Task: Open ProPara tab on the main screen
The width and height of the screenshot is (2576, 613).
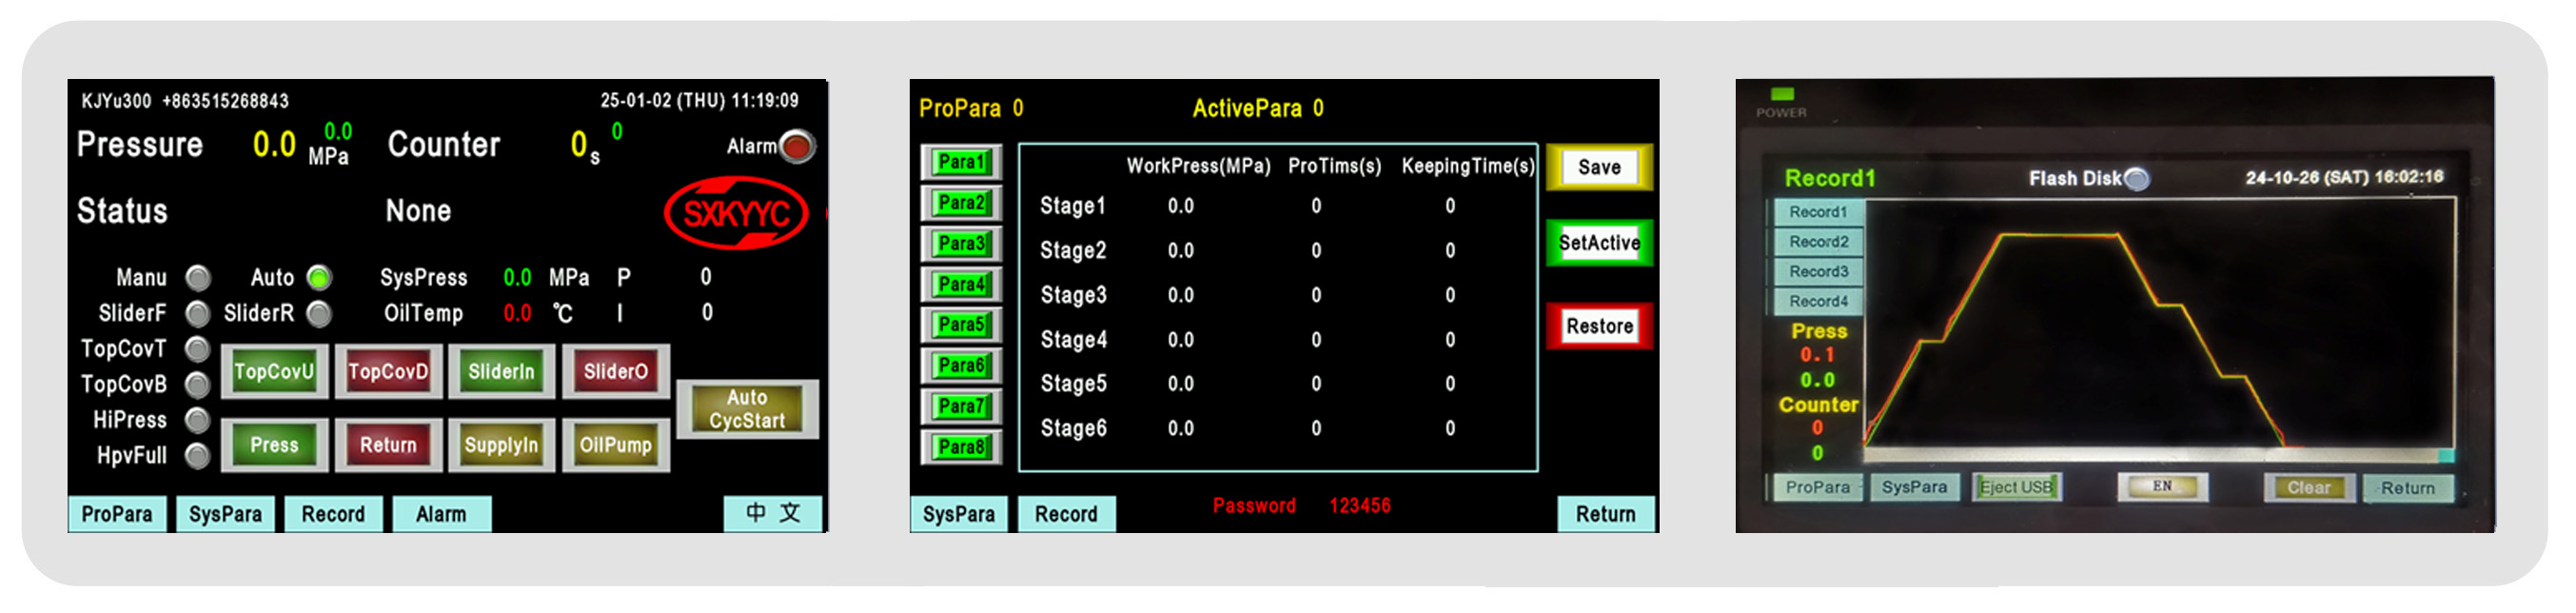Action: [117, 514]
